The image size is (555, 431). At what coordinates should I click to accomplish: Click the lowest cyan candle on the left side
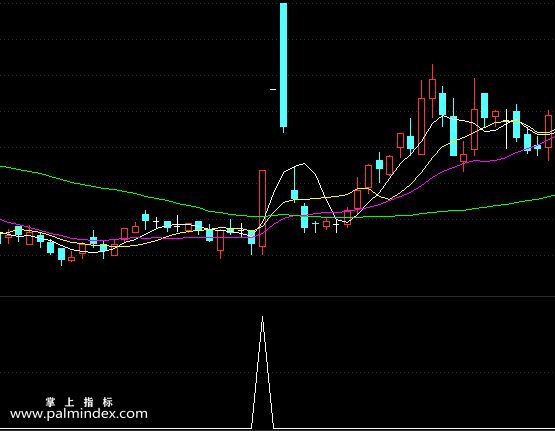click(x=62, y=255)
